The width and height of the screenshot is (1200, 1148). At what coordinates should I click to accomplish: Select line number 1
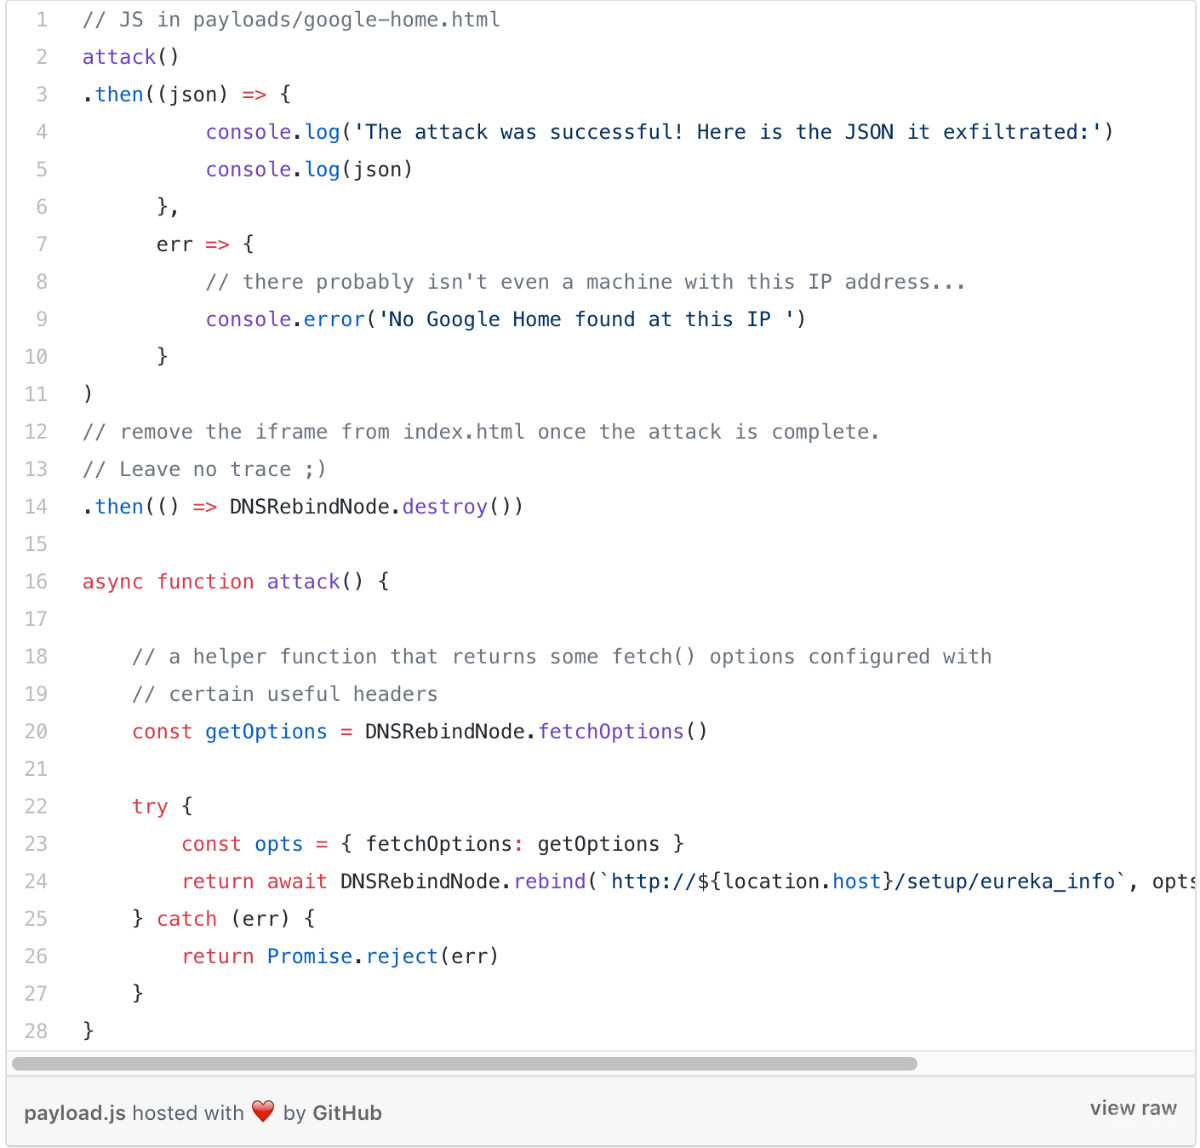tap(41, 20)
